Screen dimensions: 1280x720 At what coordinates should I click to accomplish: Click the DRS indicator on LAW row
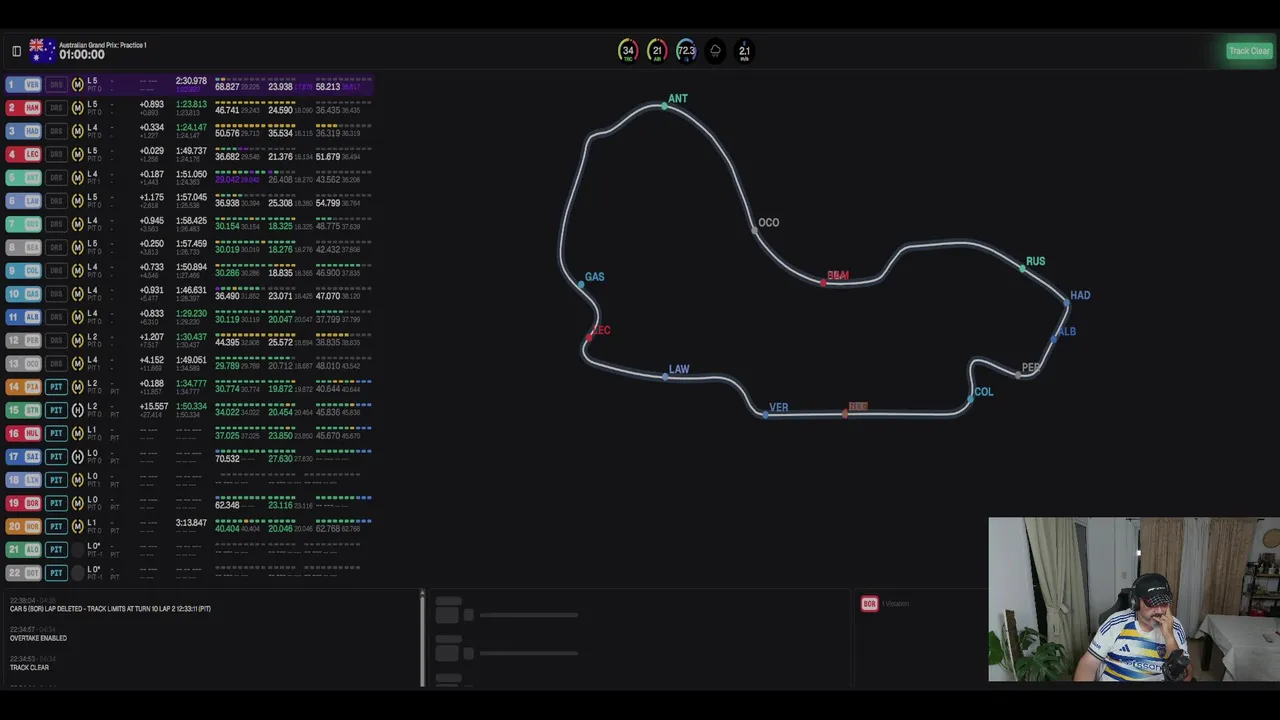click(56, 201)
